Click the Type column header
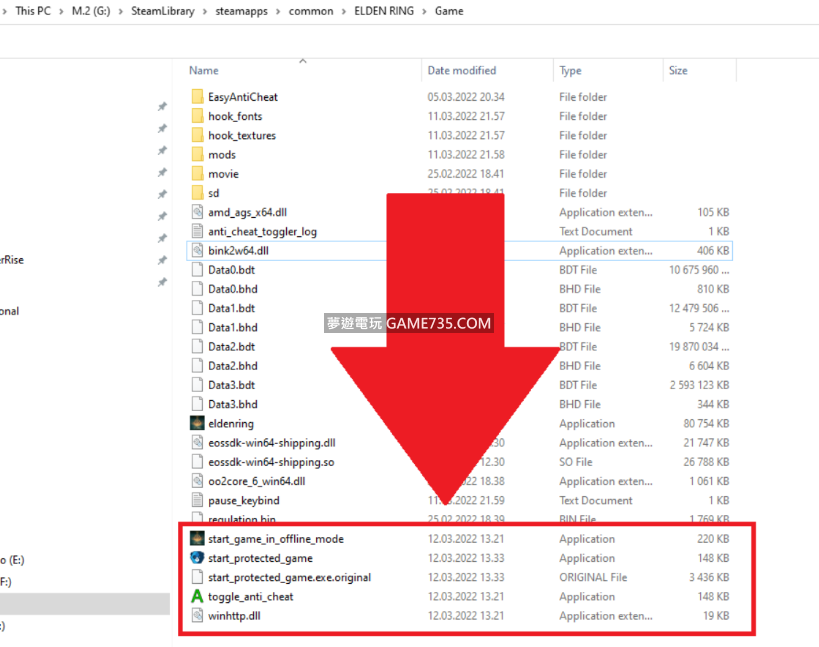Image resolution: width=819 pixels, height=647 pixels. (570, 71)
